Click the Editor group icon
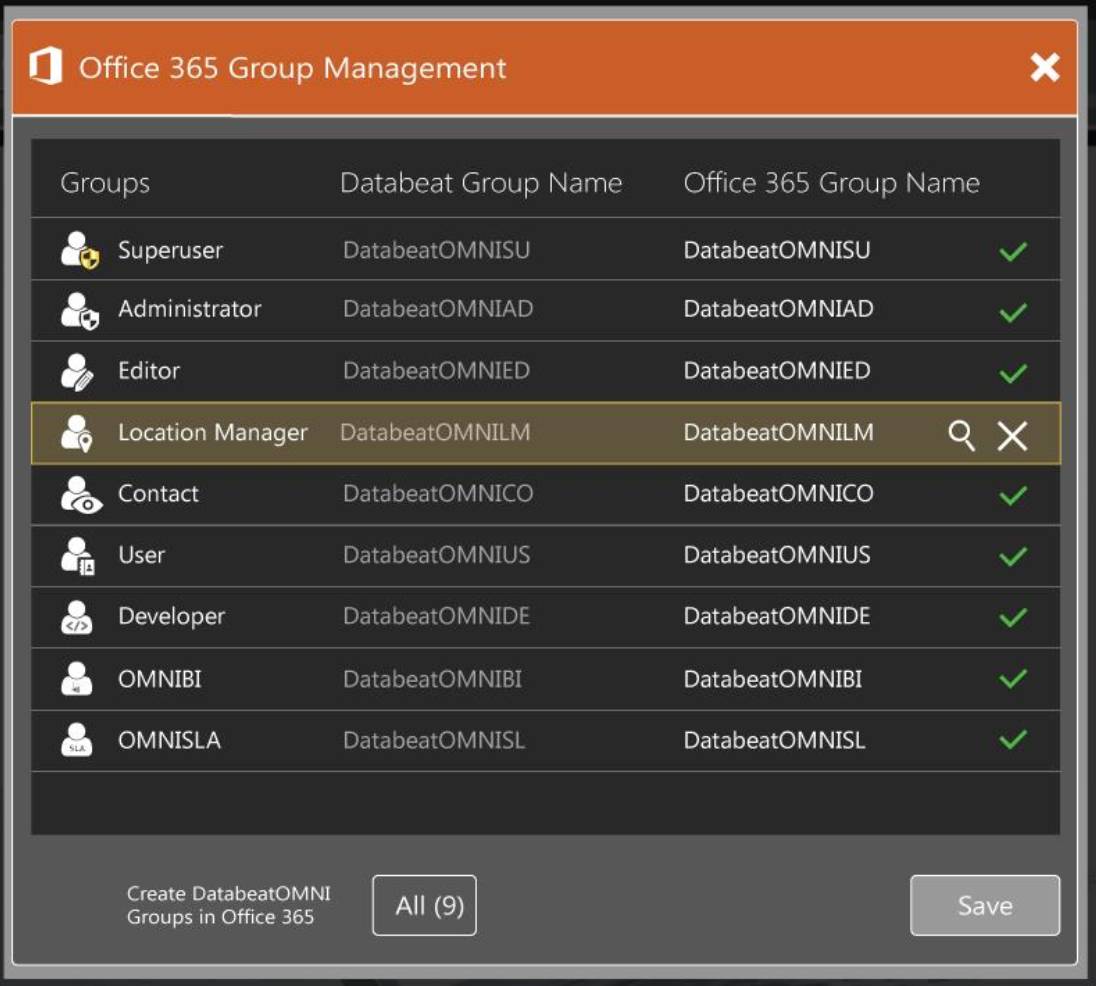 [77, 372]
